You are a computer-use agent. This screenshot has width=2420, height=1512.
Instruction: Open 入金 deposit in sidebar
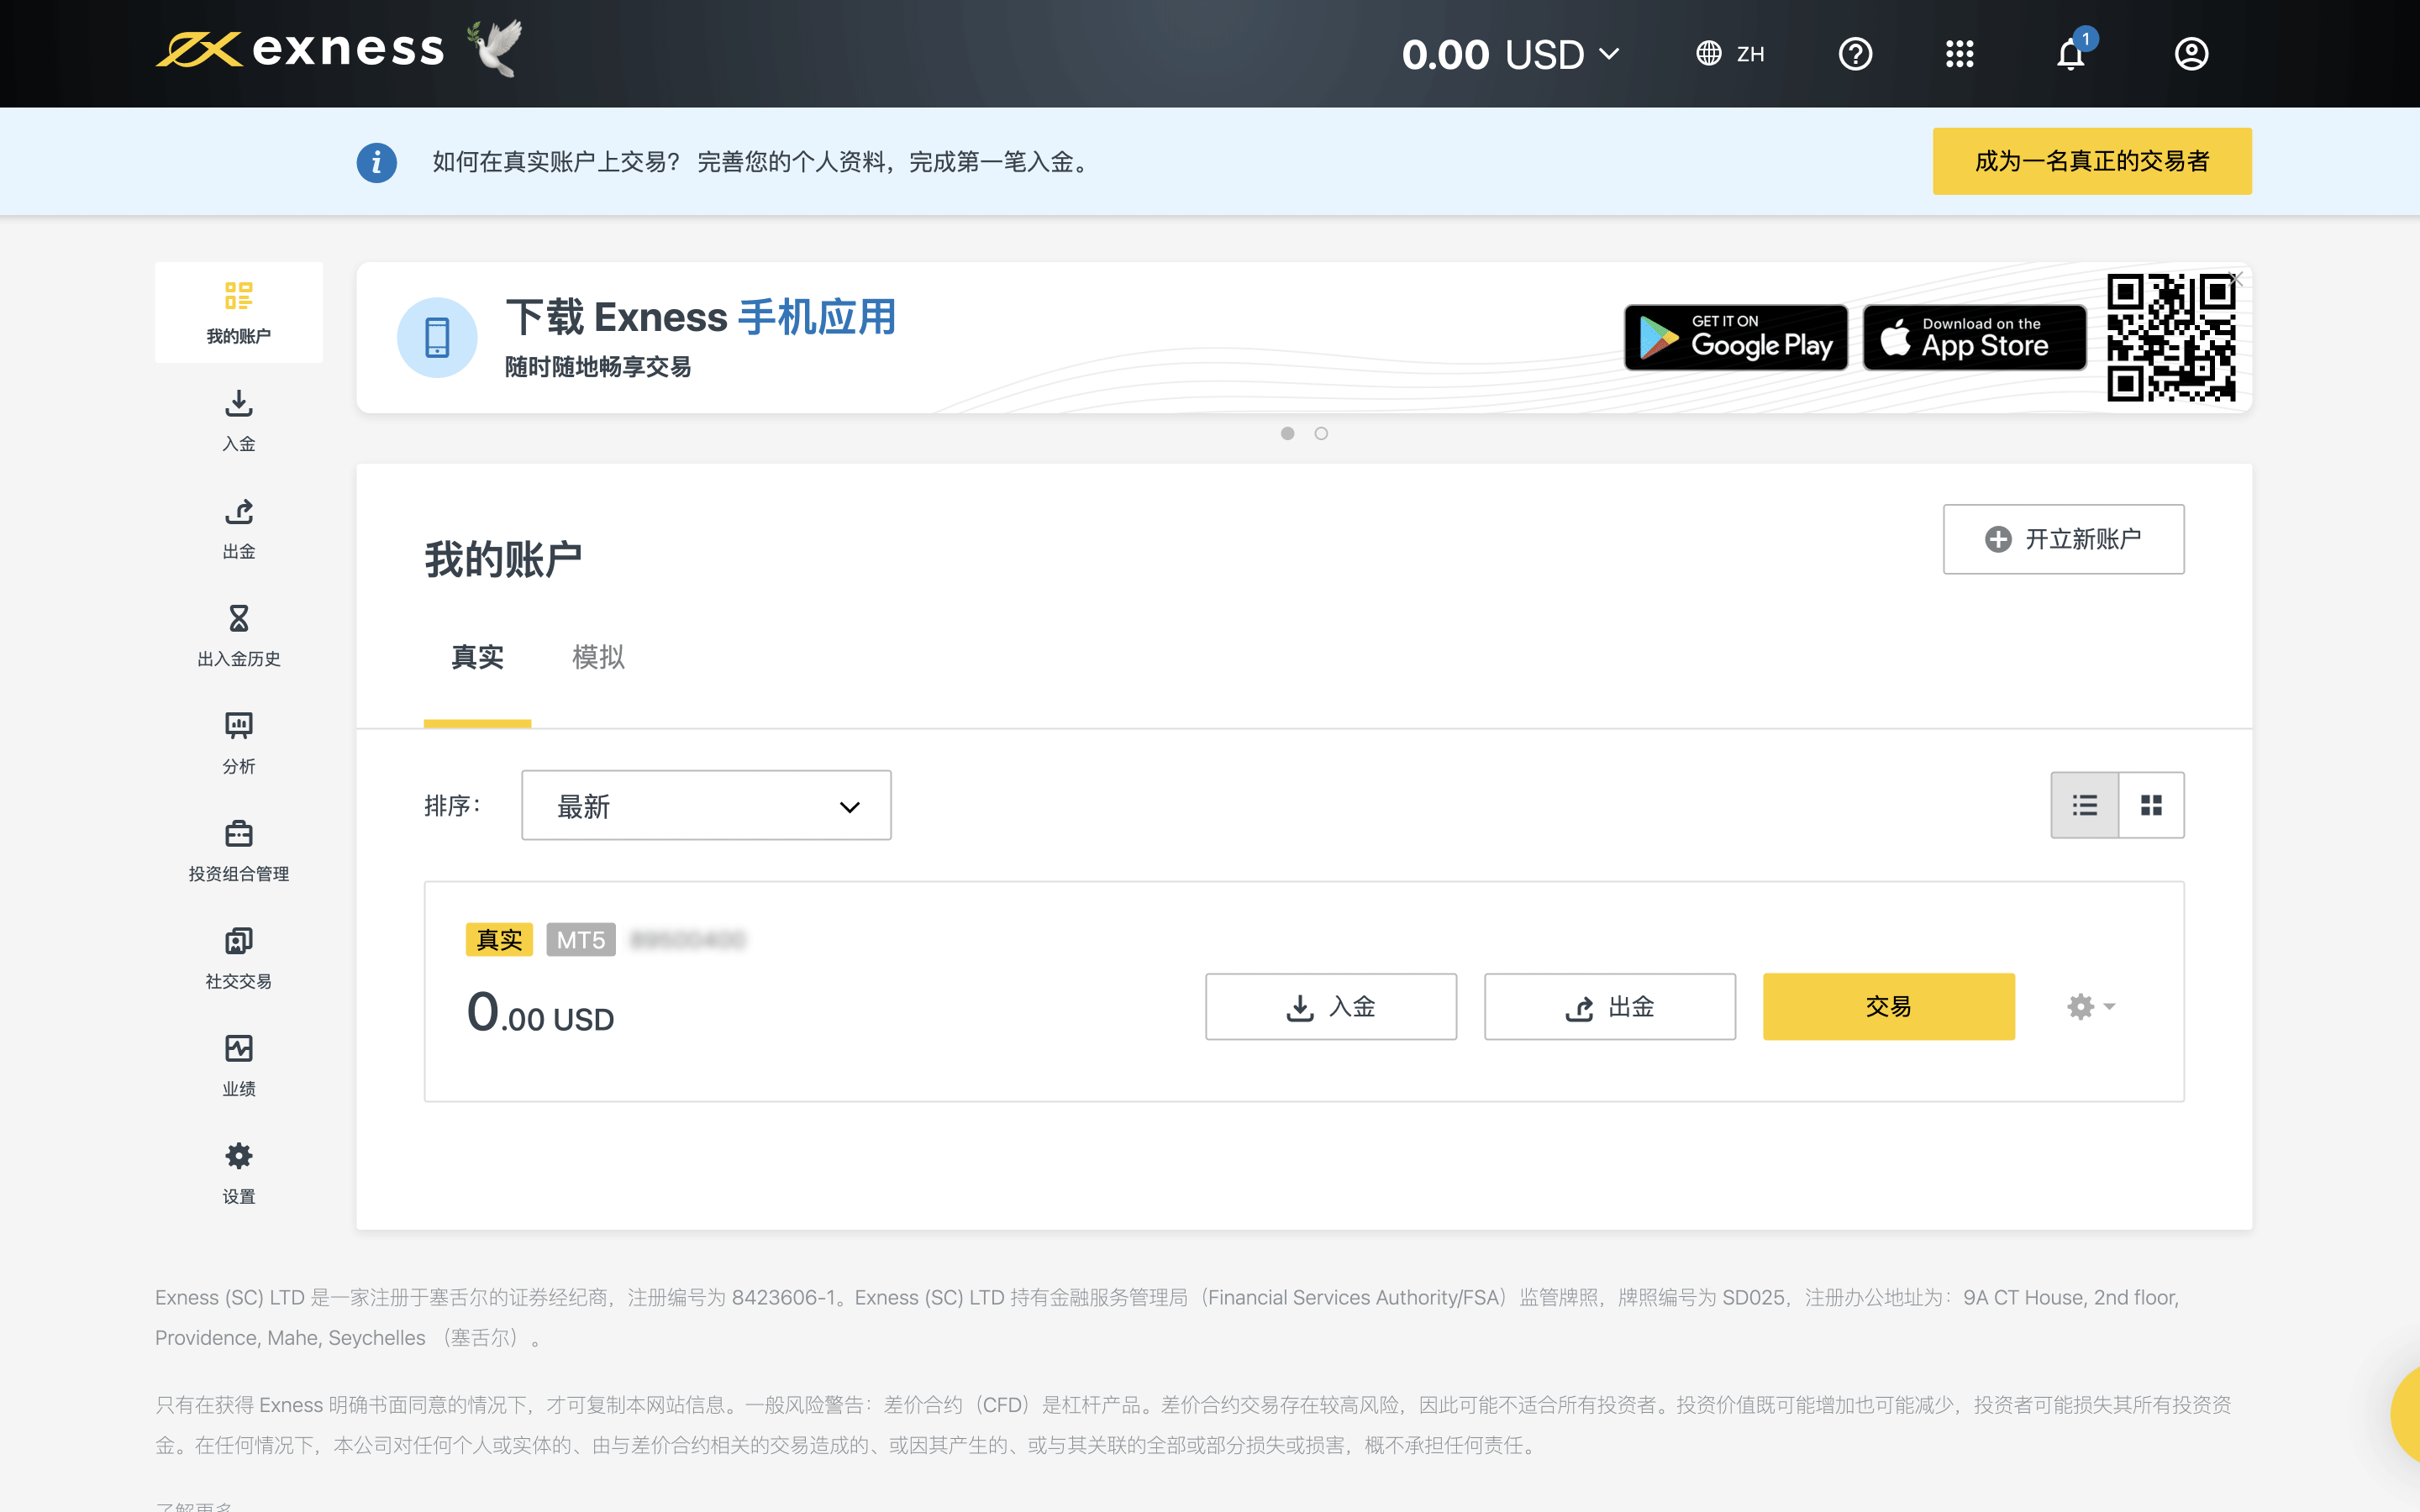tap(238, 420)
